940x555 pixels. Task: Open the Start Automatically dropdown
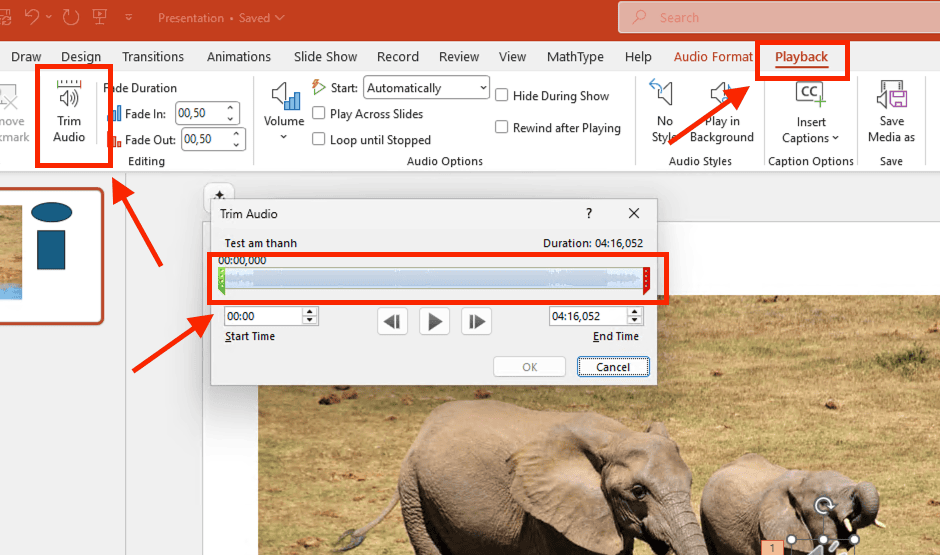coord(426,88)
